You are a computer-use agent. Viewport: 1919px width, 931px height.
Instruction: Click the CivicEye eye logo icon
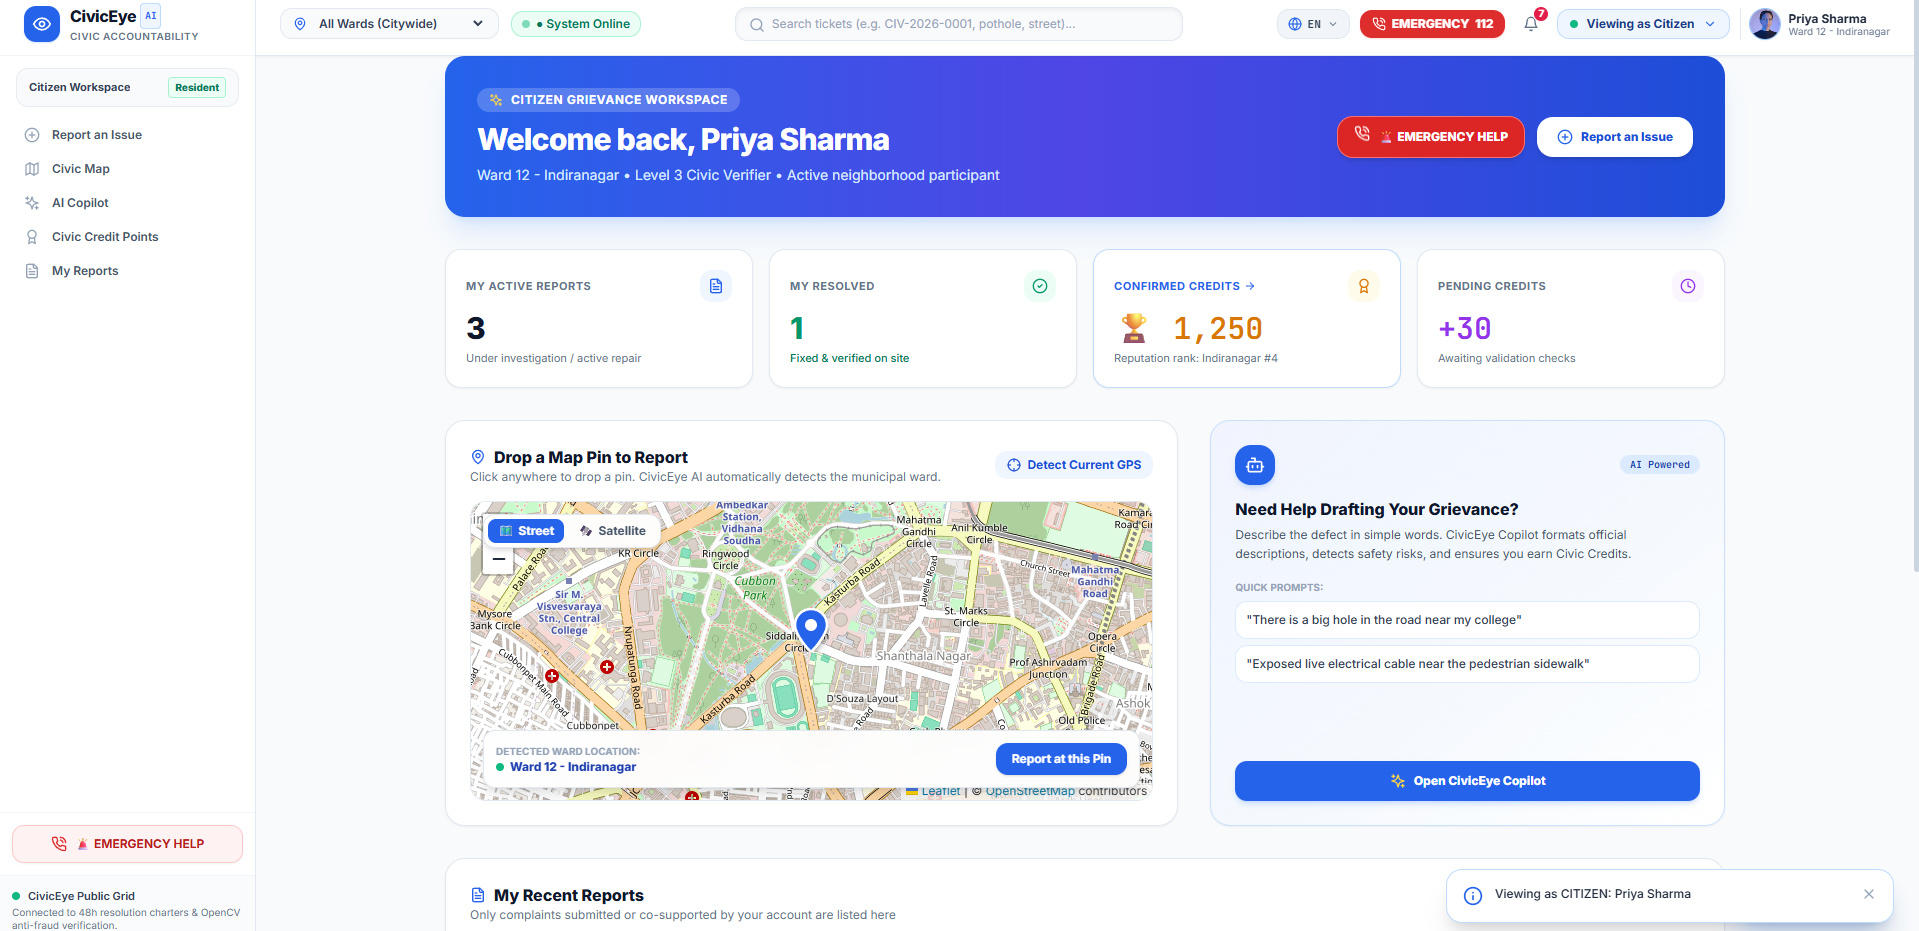(x=41, y=24)
